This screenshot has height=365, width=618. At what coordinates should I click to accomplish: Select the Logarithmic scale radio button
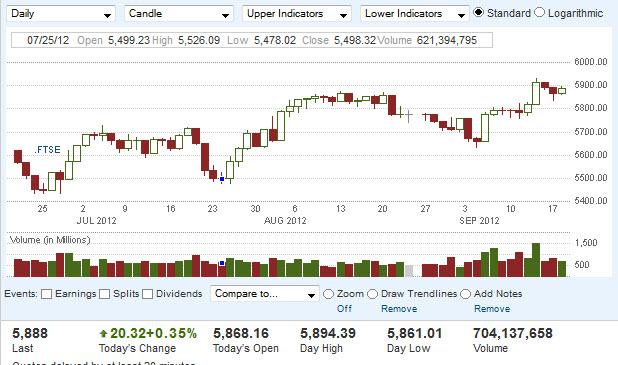point(539,13)
